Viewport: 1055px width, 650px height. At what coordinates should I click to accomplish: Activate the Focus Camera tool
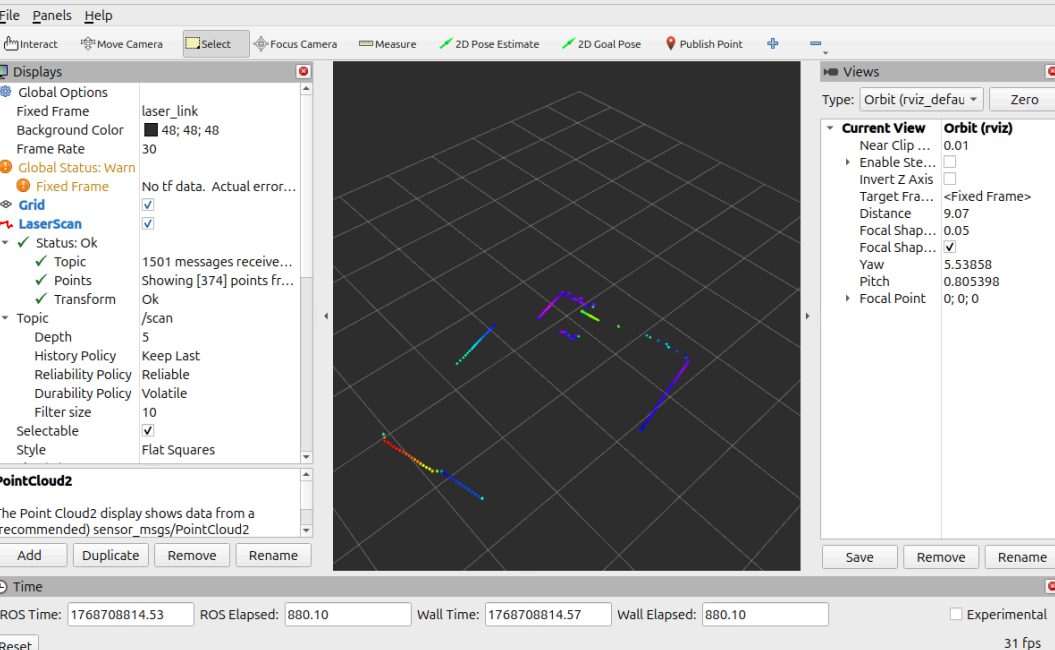295,44
